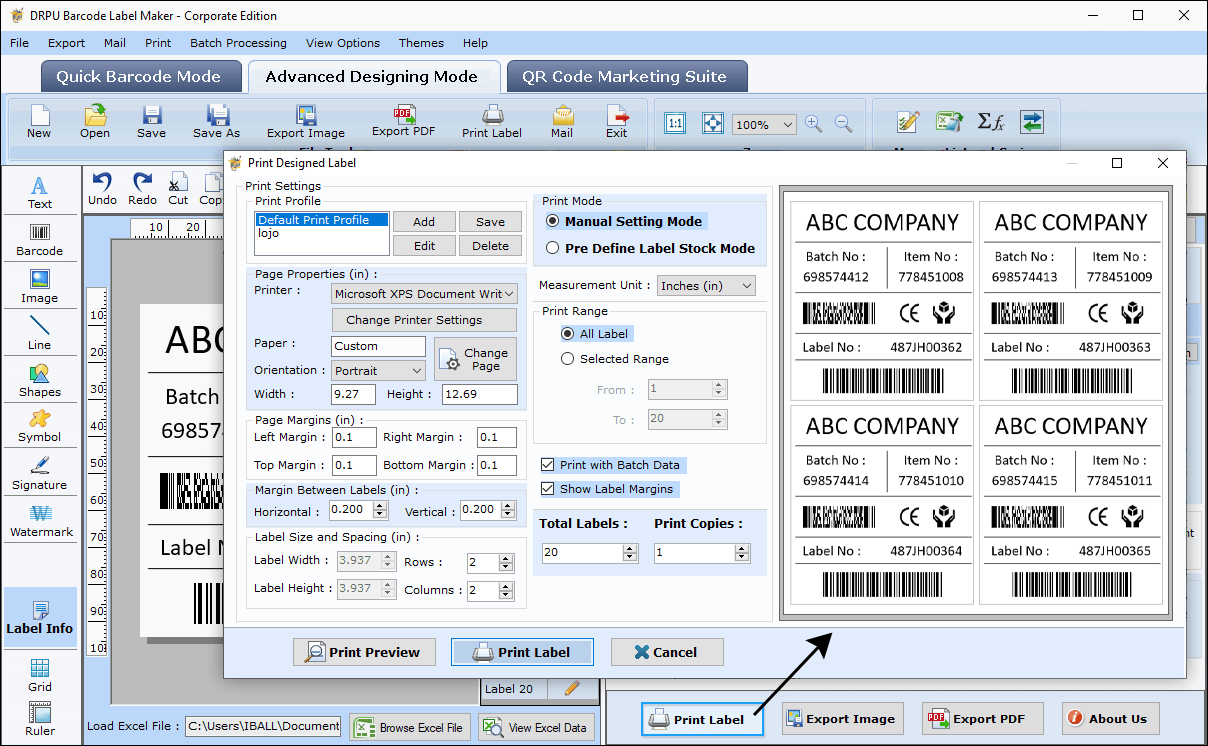Click the zoom out magnifier icon
Viewport: 1208px width, 746px height.
tap(844, 123)
